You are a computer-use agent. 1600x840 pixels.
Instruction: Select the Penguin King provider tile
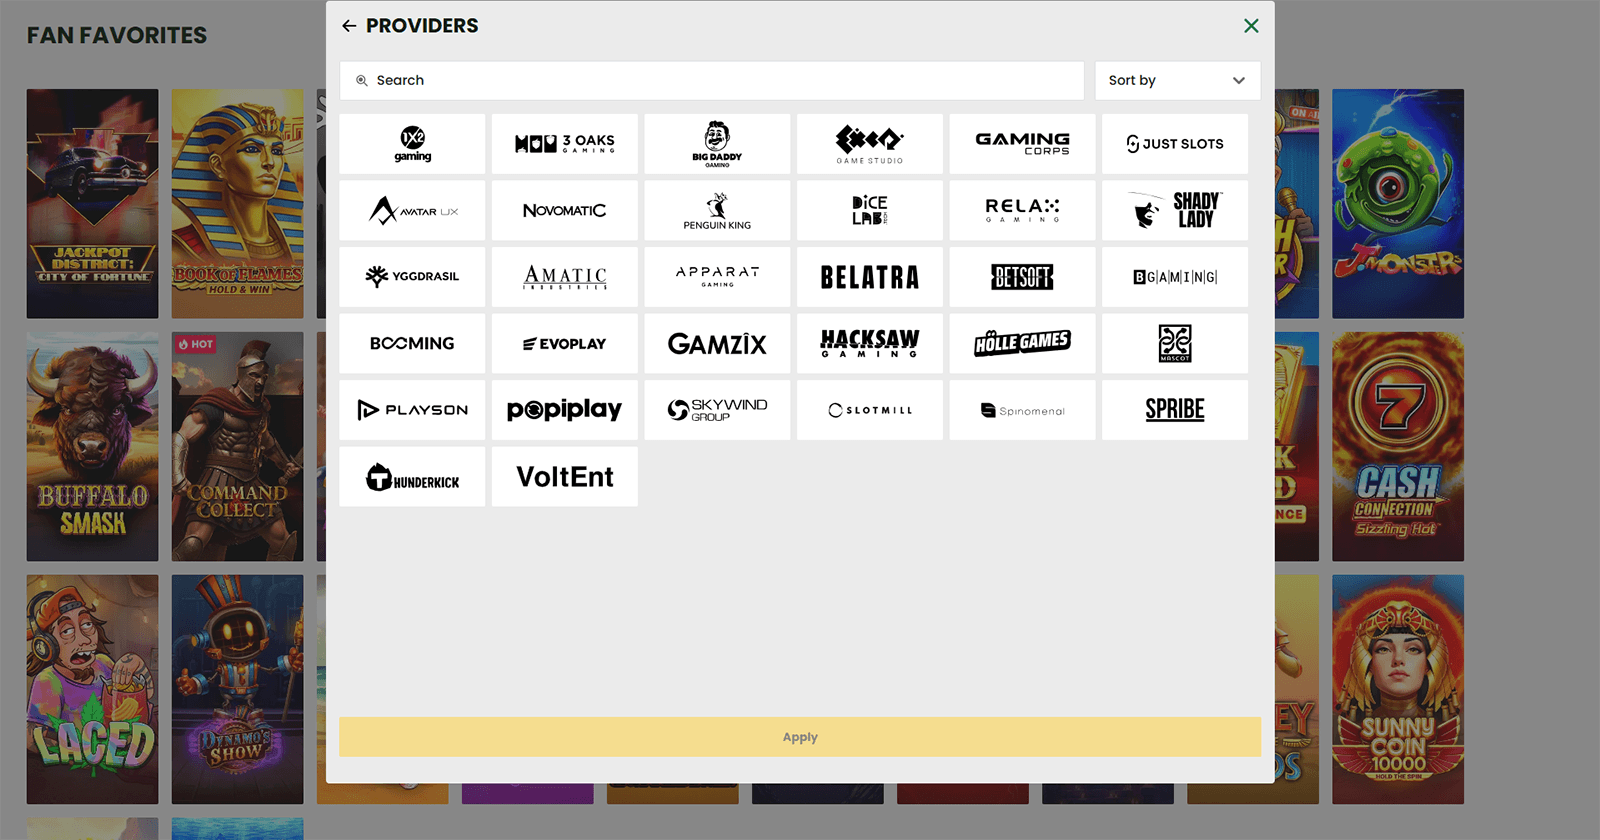click(x=717, y=210)
